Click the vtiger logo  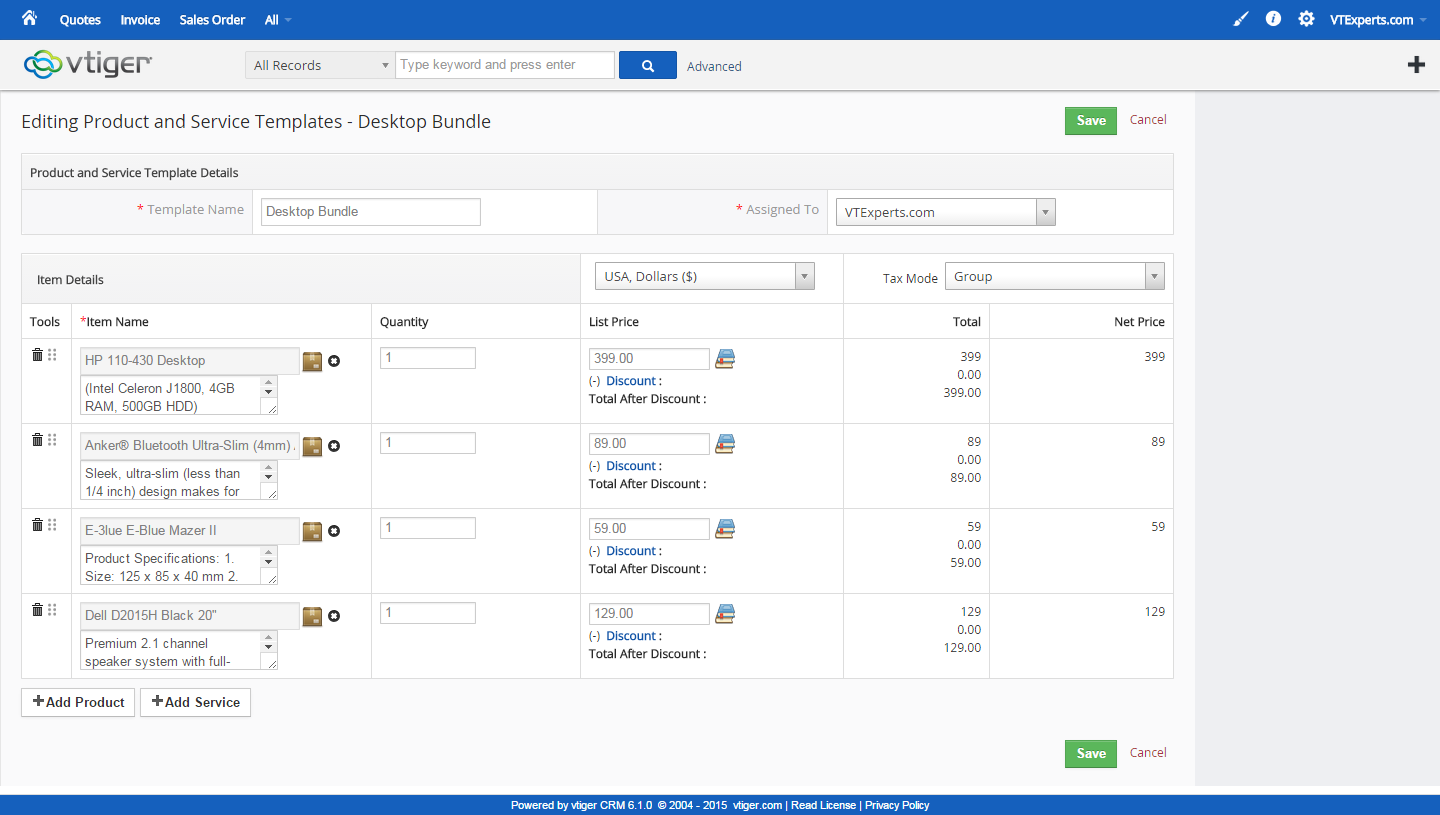click(88, 64)
